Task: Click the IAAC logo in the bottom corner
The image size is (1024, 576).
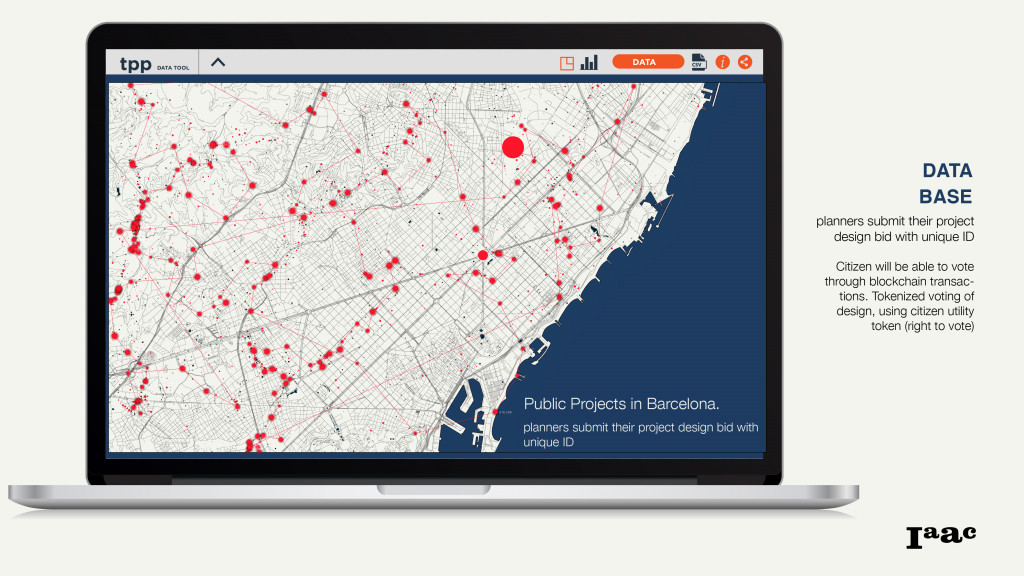Action: (940, 536)
